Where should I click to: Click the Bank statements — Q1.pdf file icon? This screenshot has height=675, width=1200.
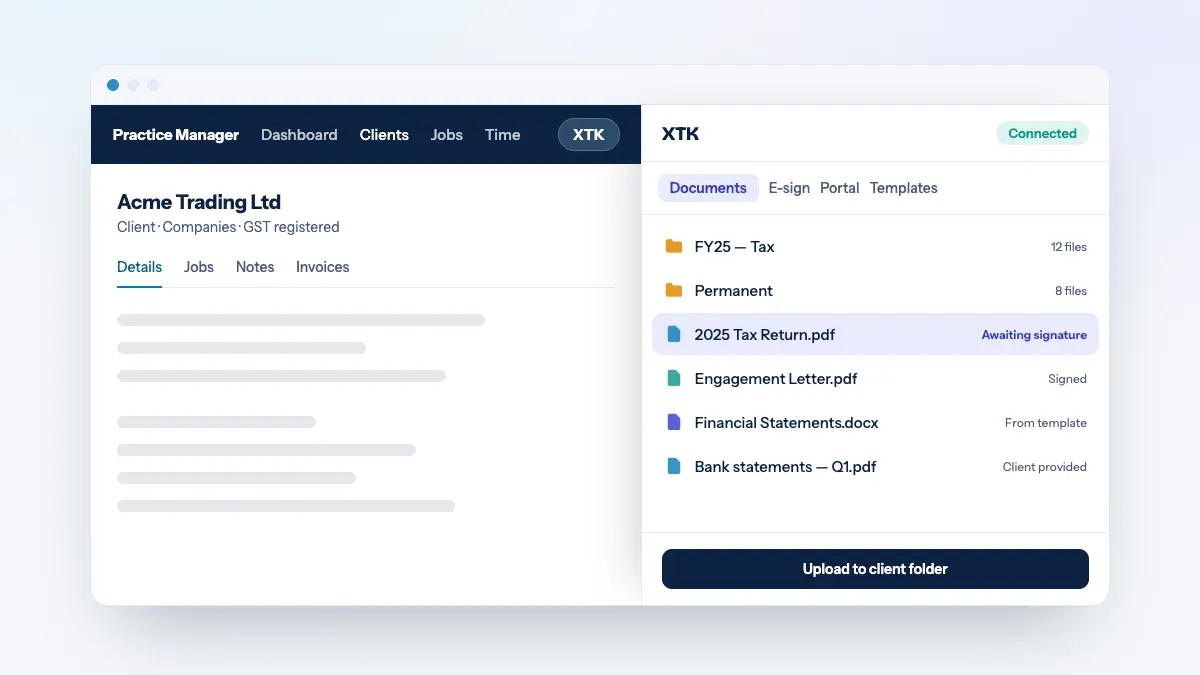(x=674, y=466)
